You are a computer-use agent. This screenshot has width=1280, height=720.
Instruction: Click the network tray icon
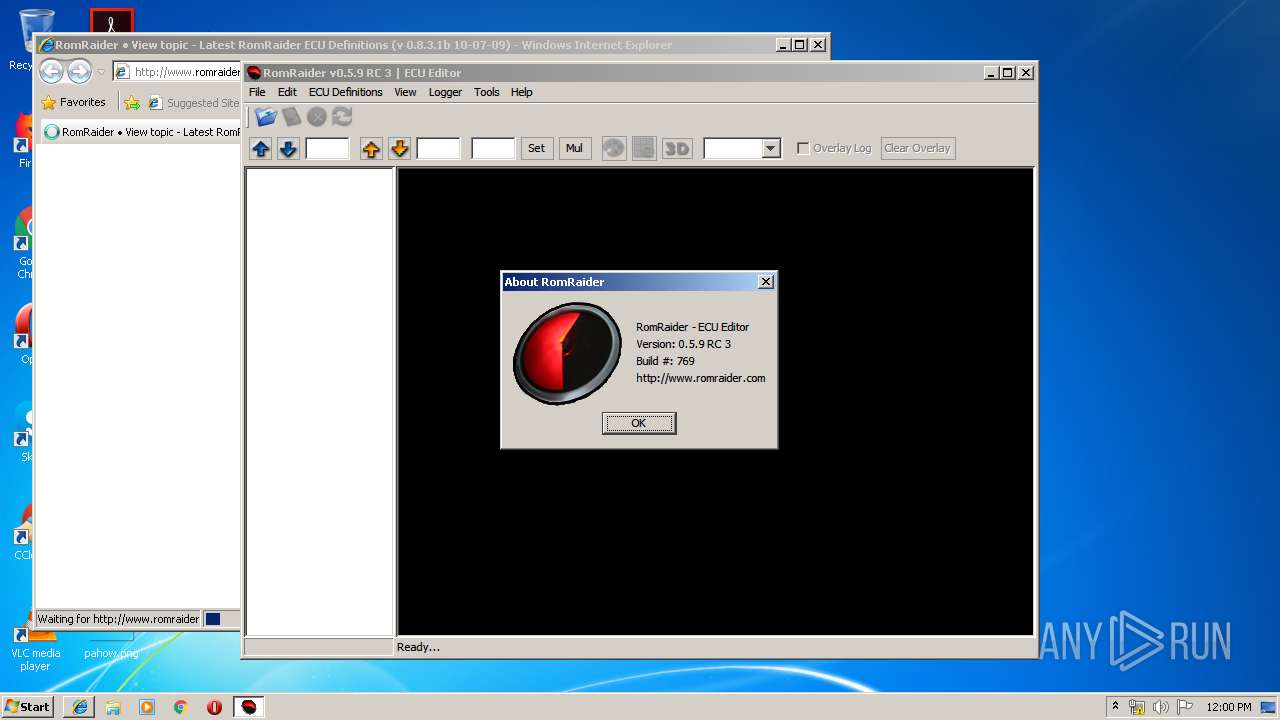click(x=1137, y=707)
